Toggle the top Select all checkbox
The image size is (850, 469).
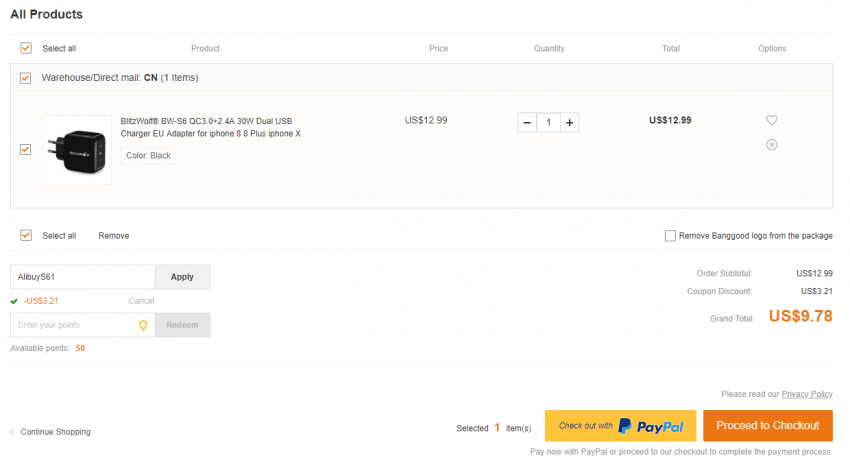point(26,48)
